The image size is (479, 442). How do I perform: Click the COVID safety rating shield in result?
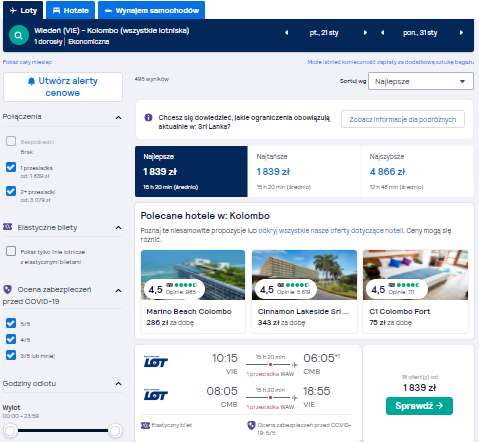pyautogui.click(x=251, y=425)
